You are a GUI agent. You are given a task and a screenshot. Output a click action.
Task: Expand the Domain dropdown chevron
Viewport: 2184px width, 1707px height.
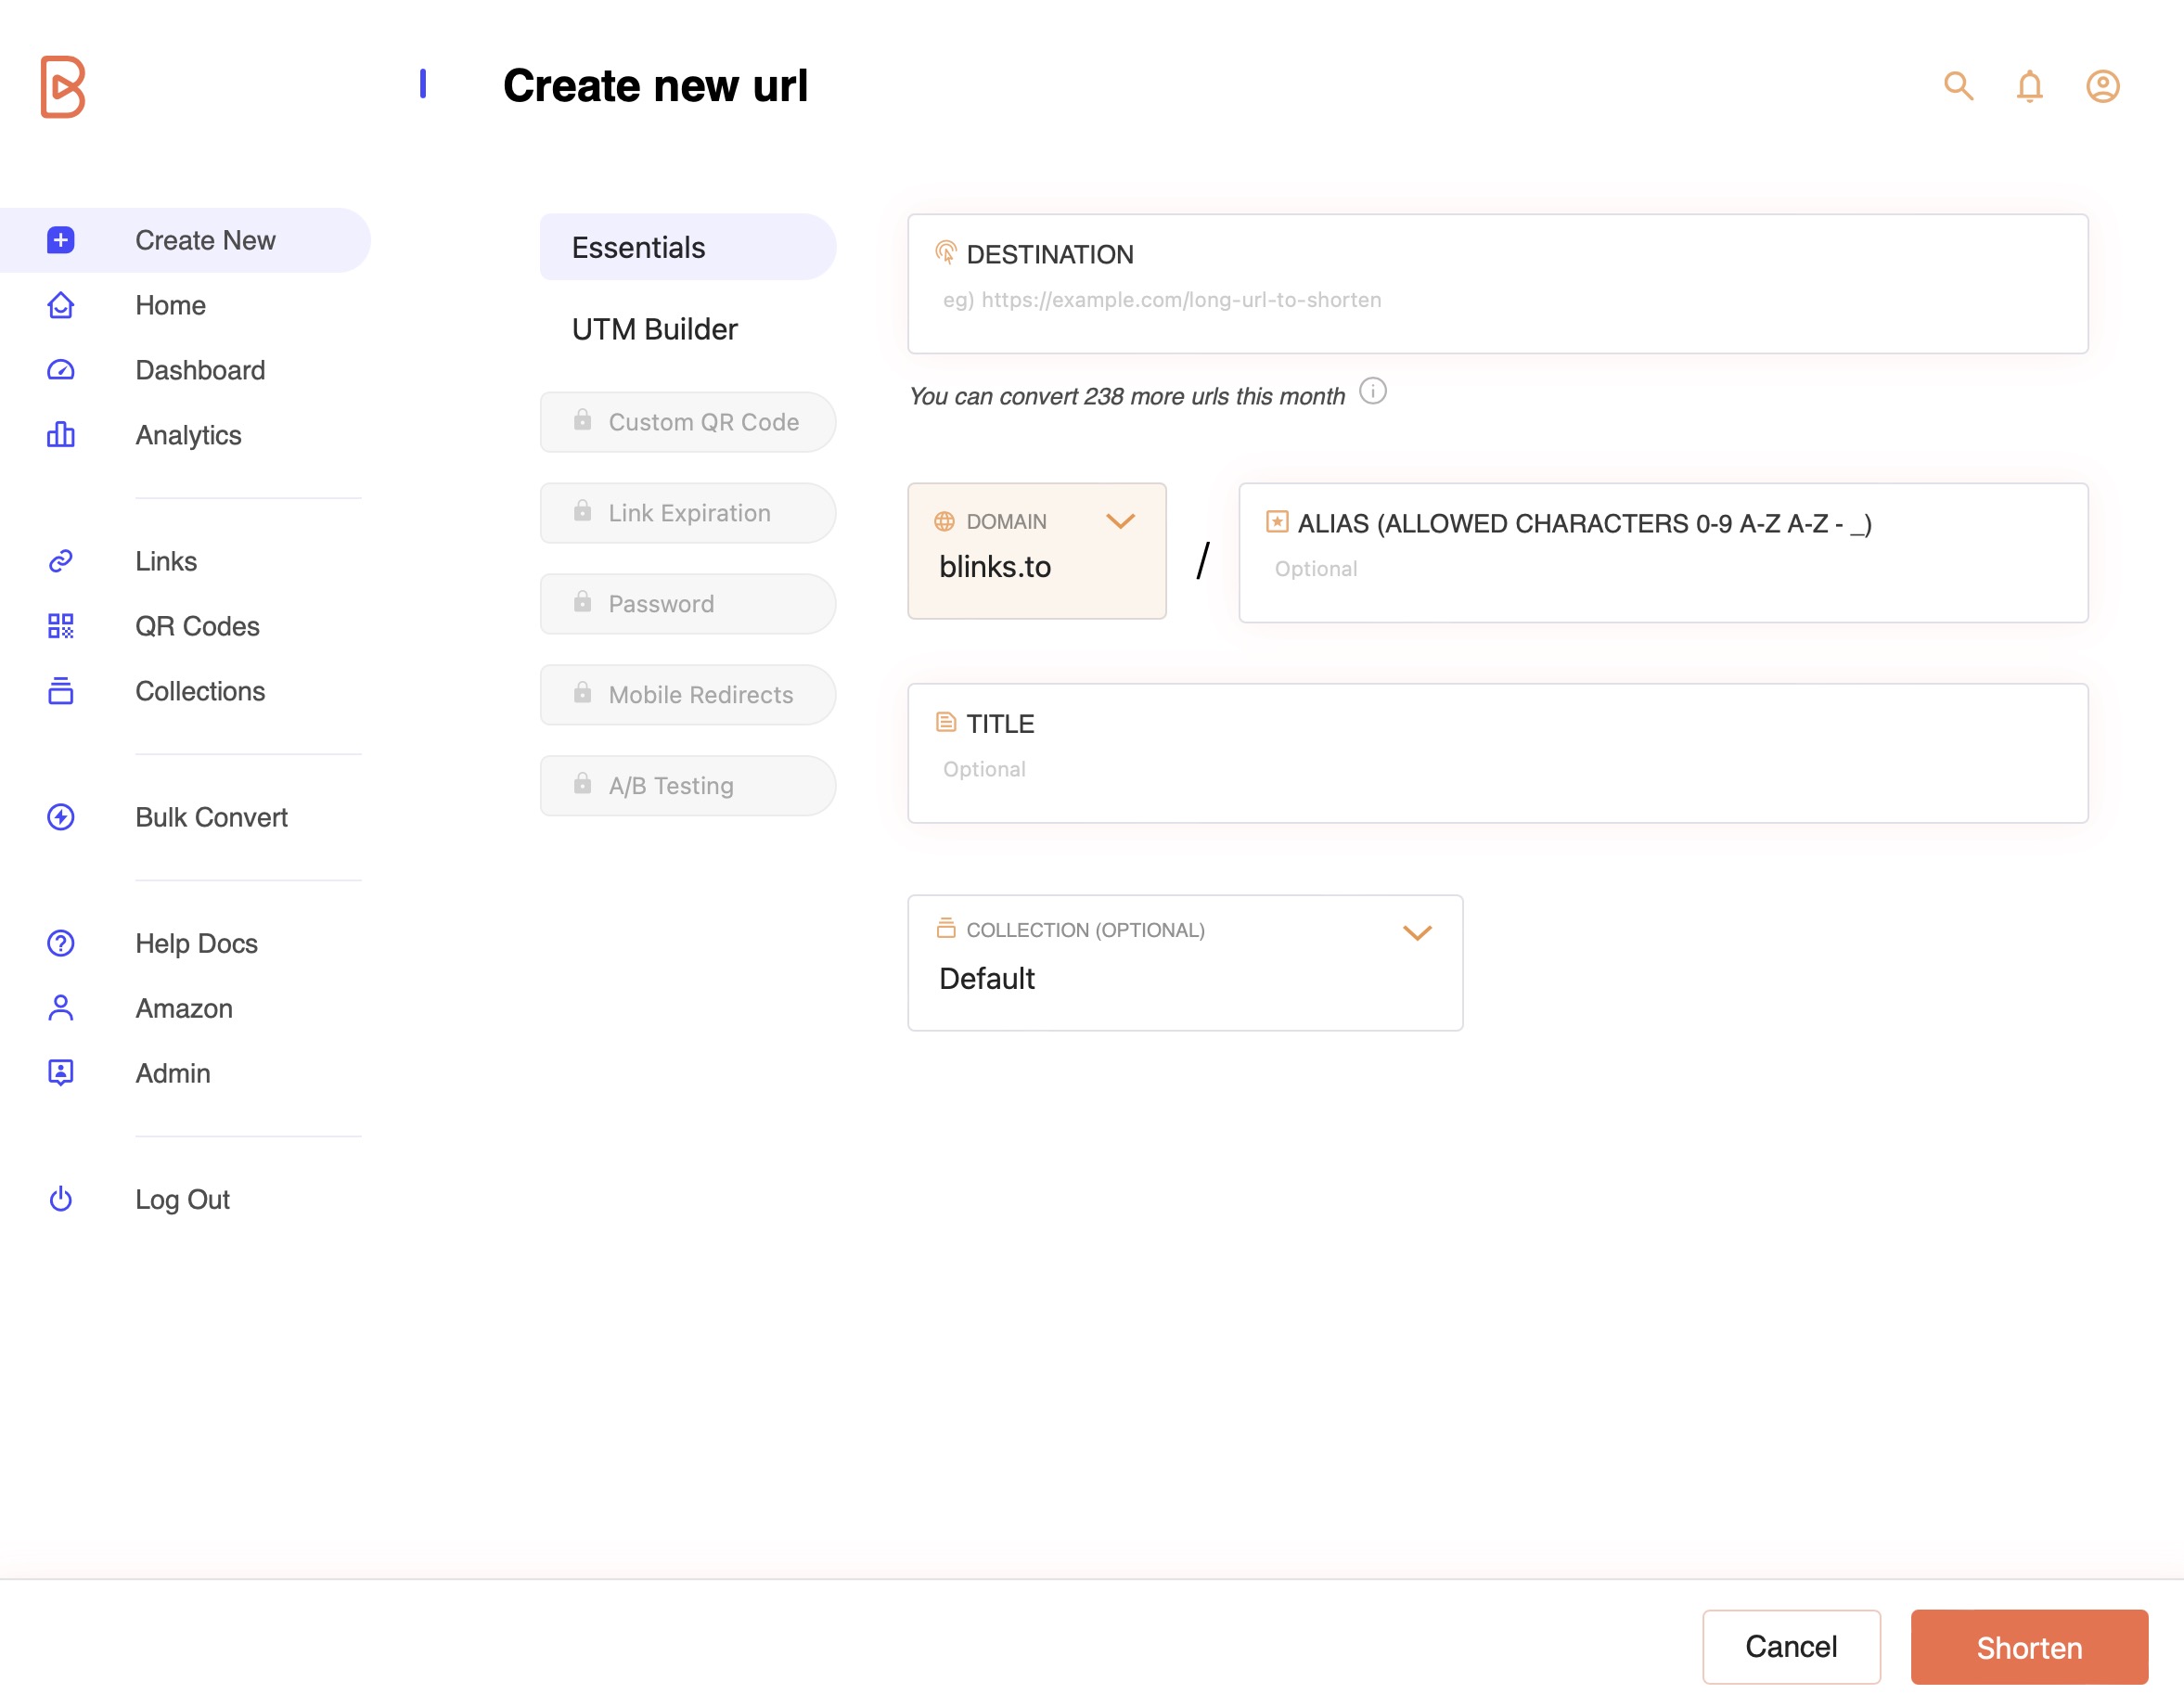(x=1120, y=521)
